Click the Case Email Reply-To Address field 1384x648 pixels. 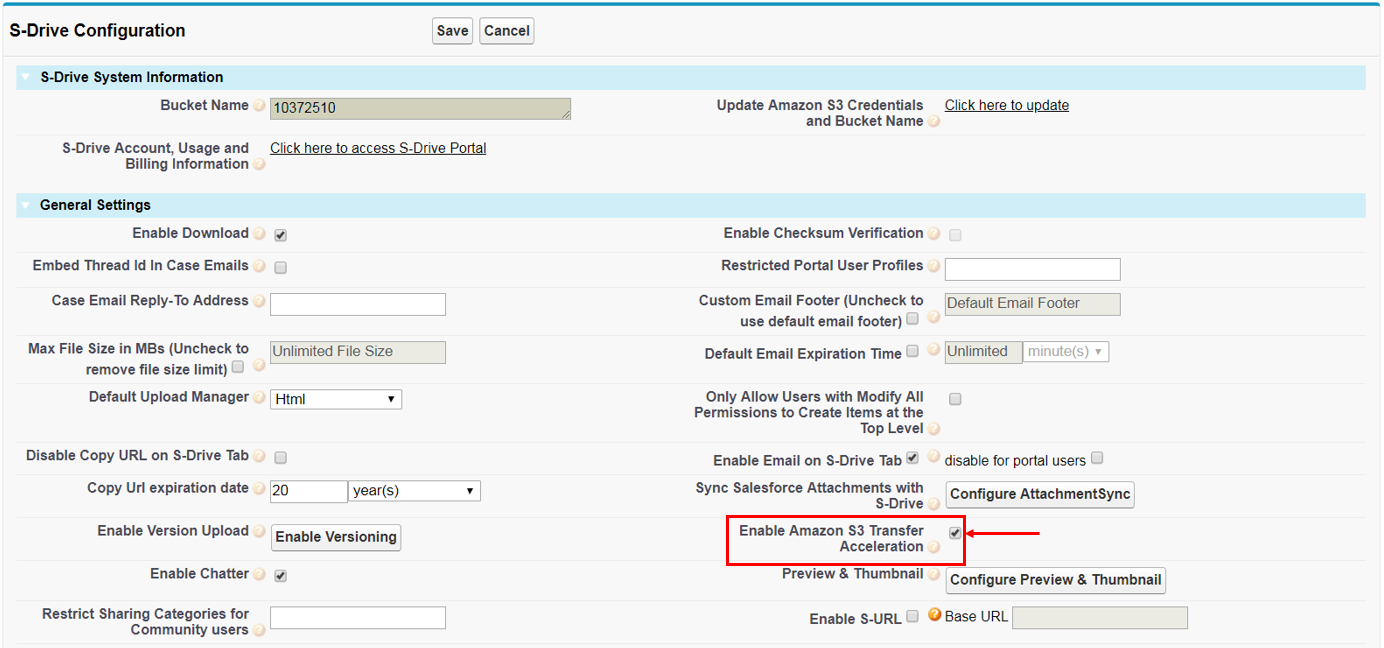358,304
